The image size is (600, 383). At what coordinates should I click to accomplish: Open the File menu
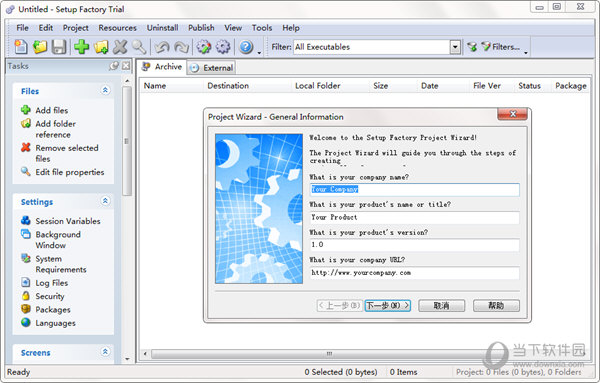(x=22, y=28)
